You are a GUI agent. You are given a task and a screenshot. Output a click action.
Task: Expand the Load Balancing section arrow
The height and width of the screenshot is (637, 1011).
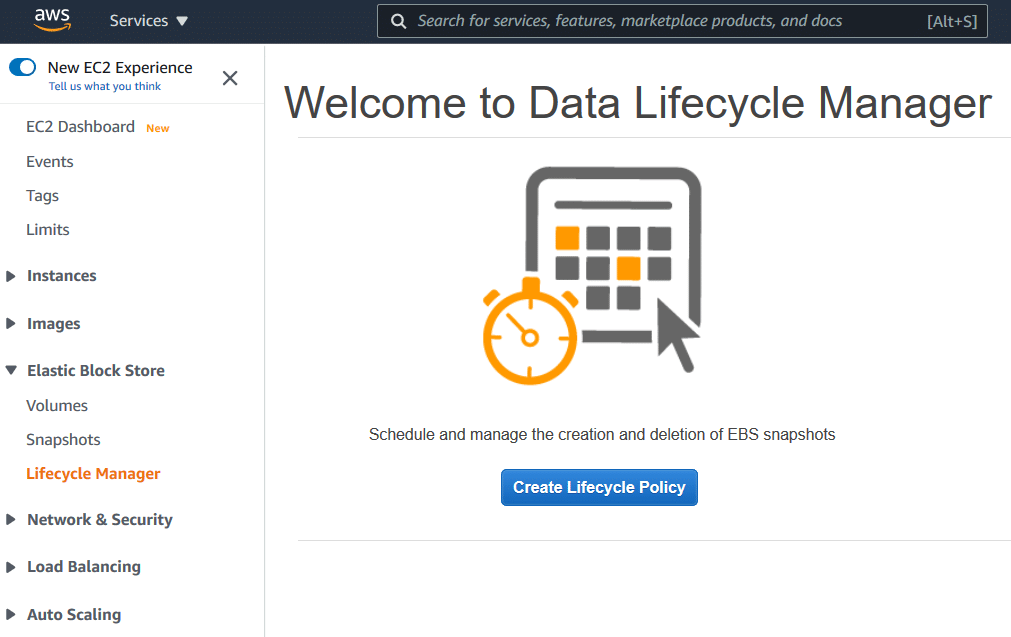(x=10, y=567)
